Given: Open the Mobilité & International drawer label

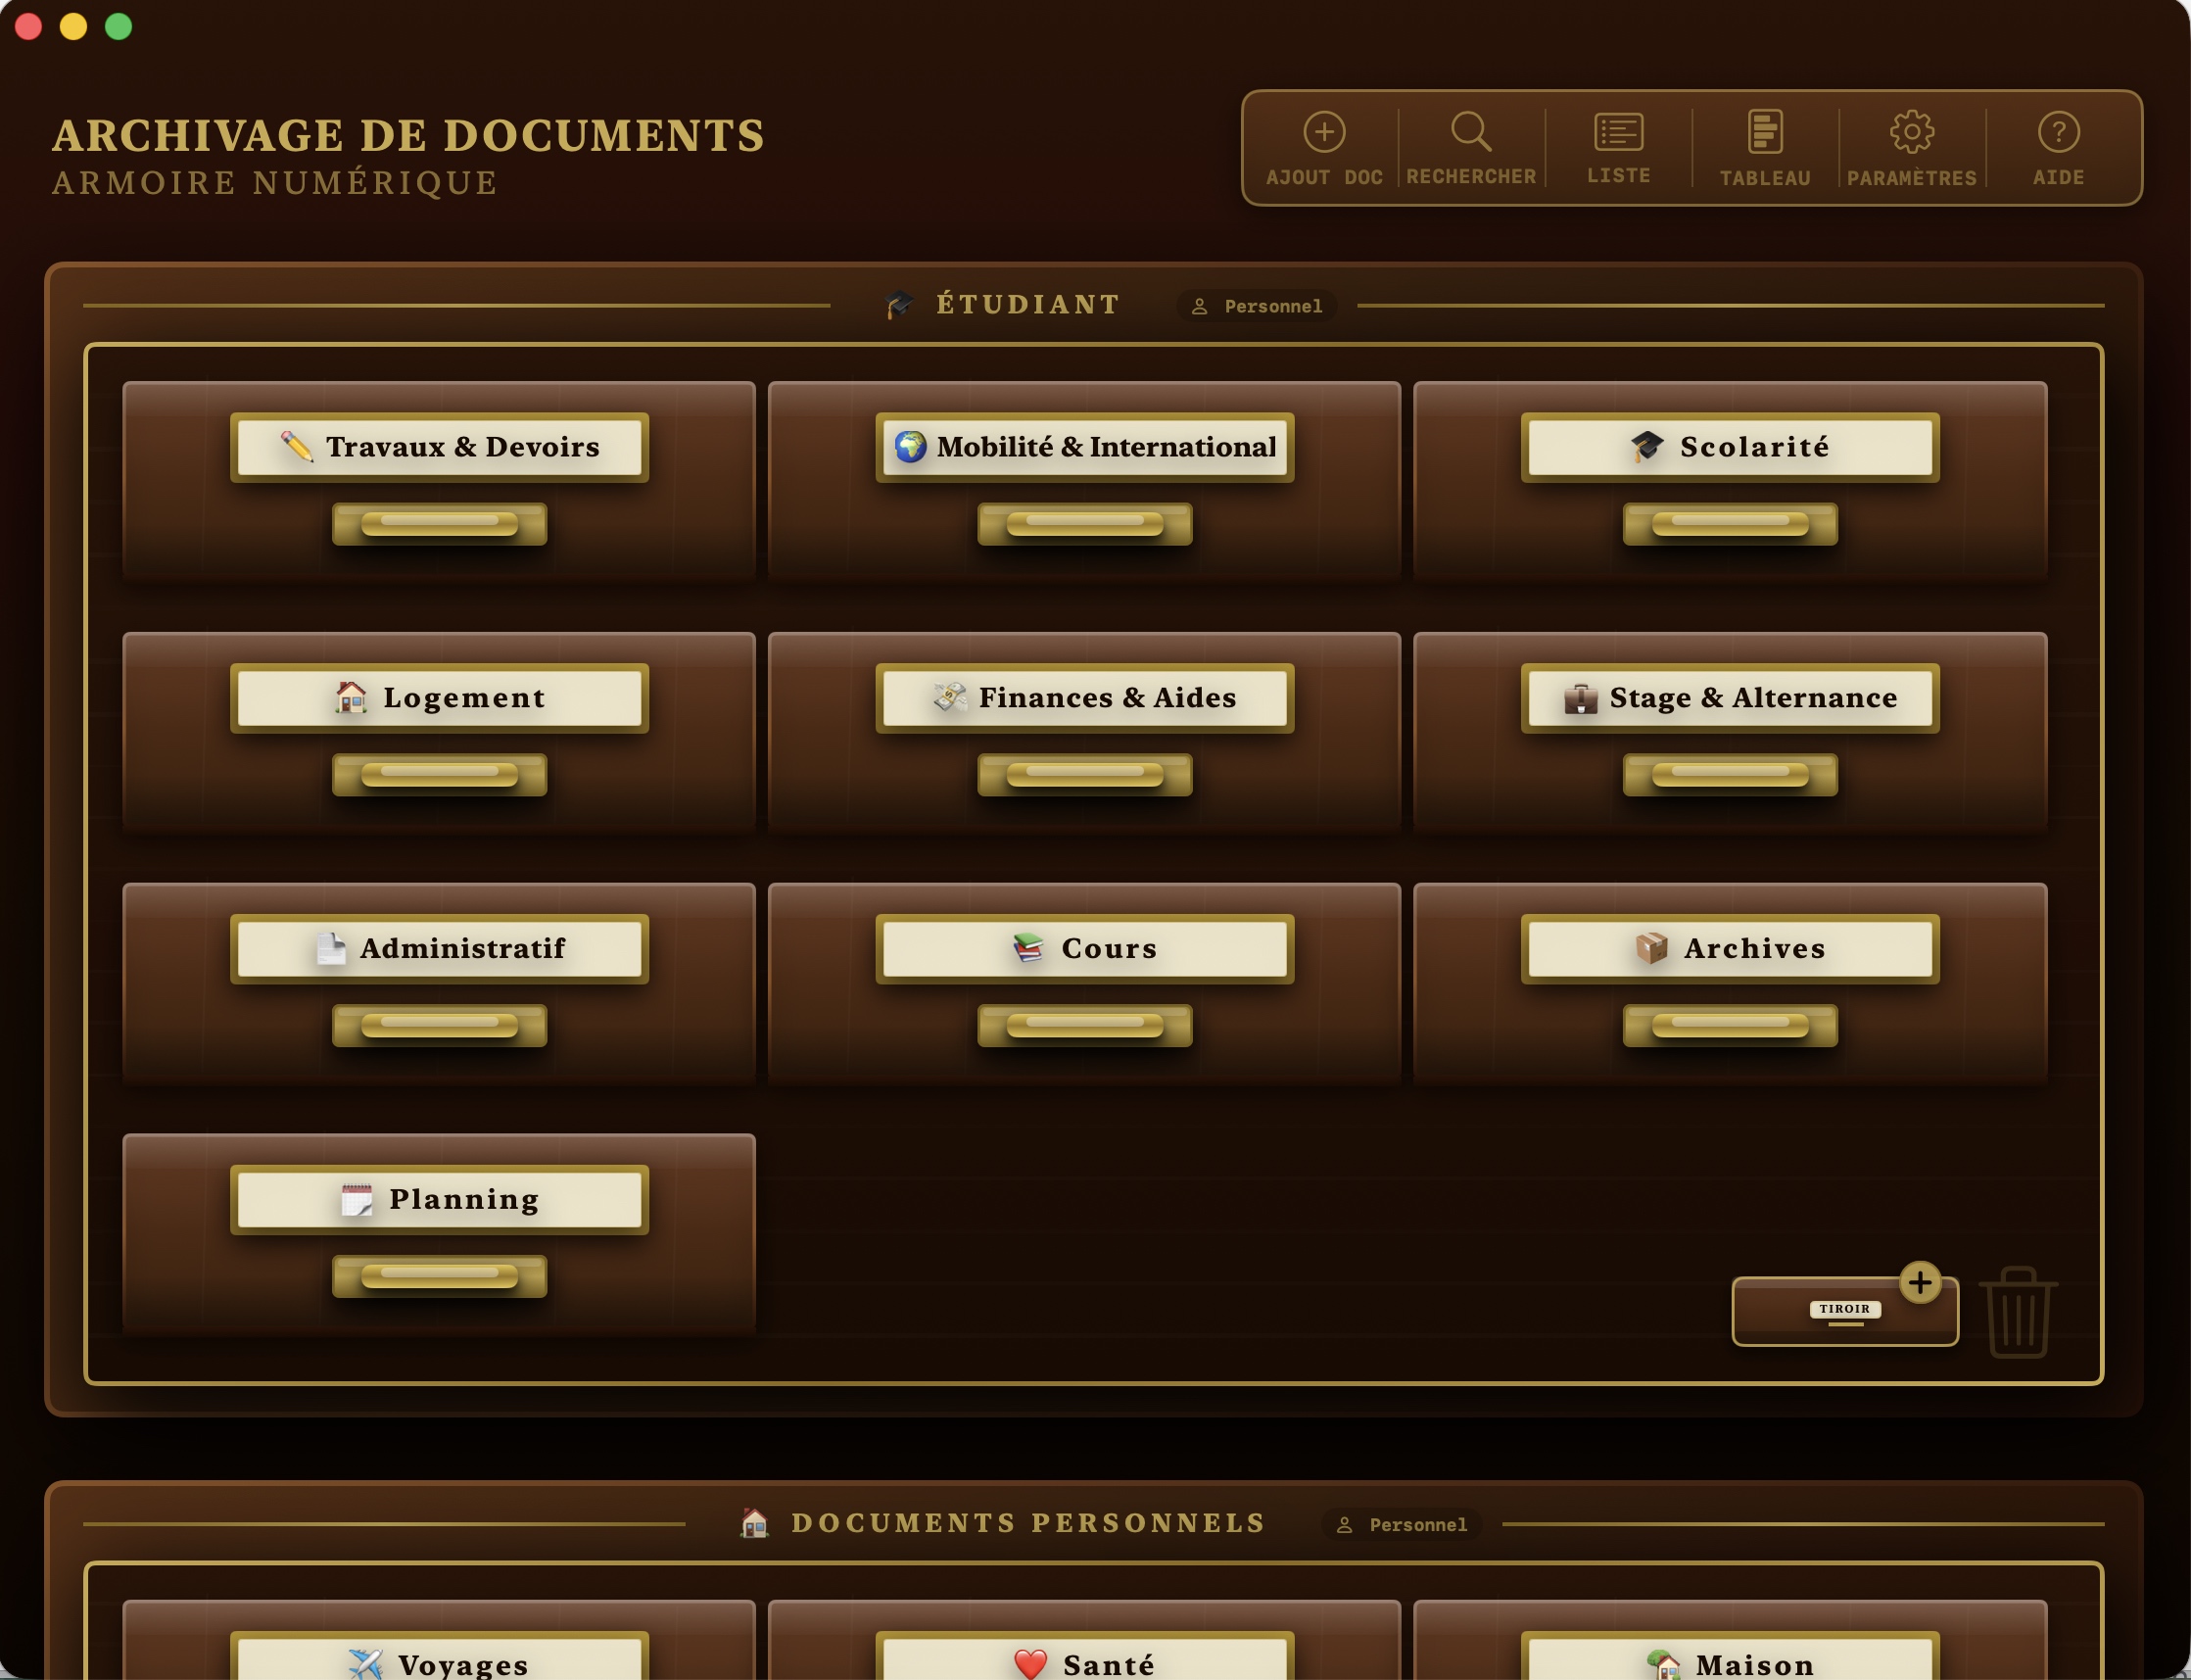Looking at the screenshot, I should (1084, 447).
